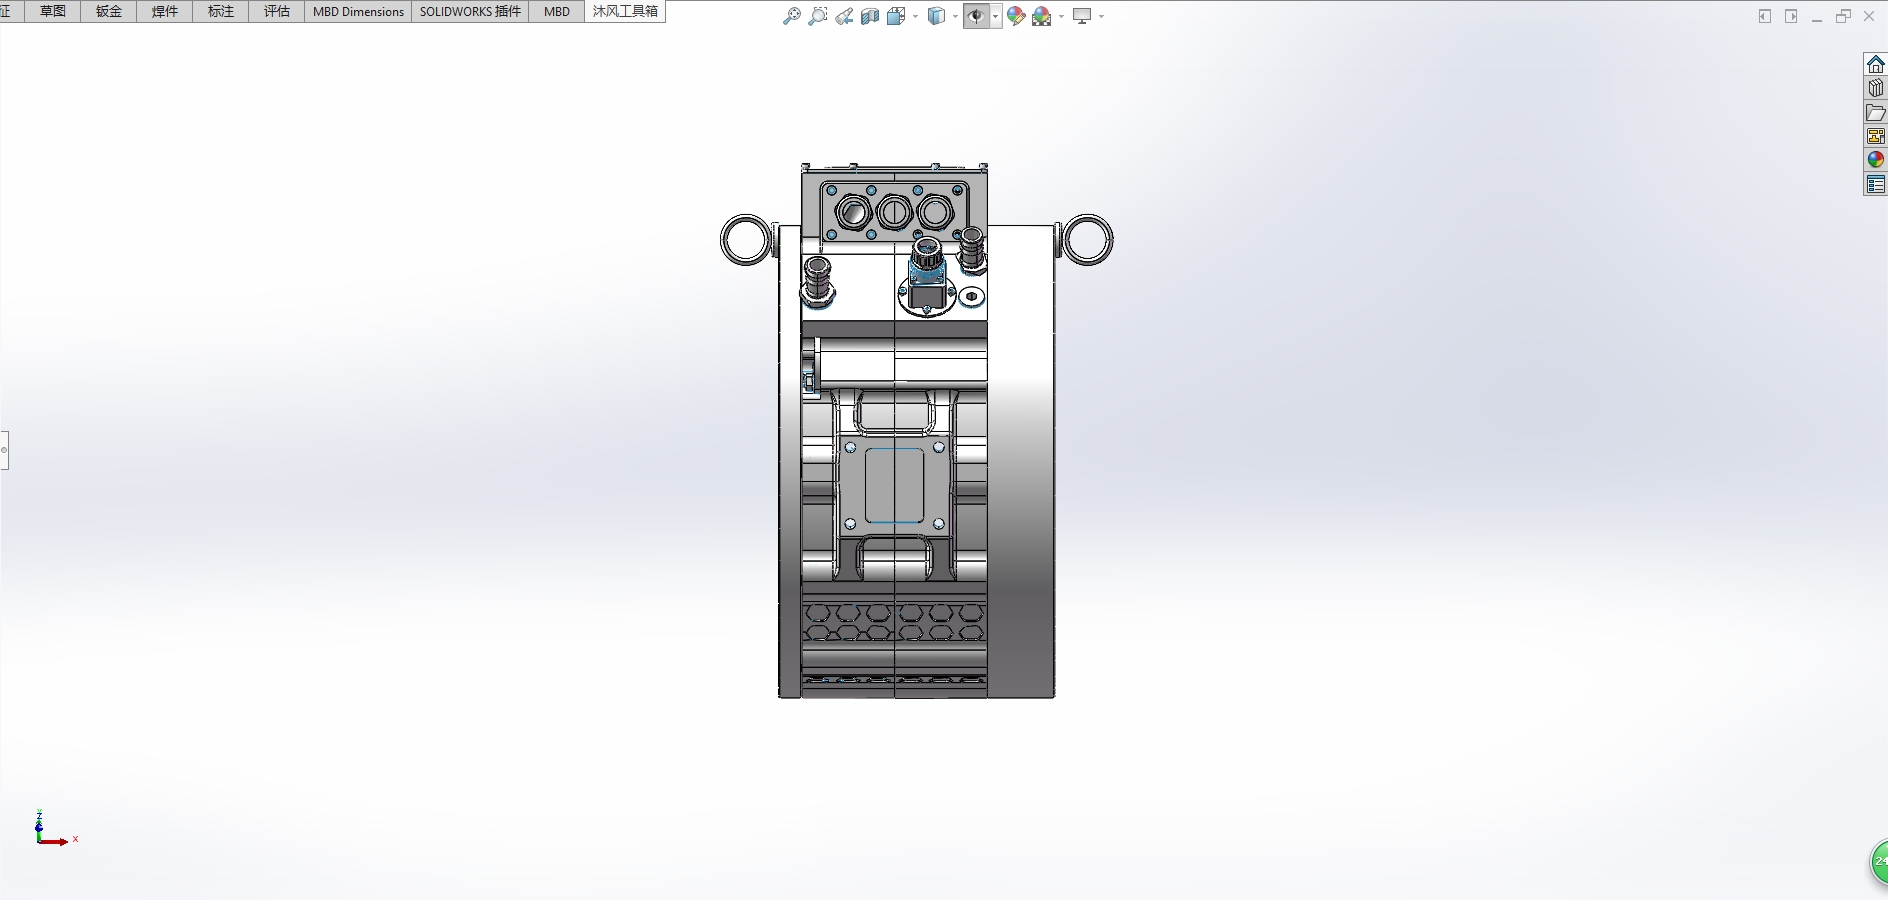Open the Custom Properties pane
Screen dimensions: 1888x900
coord(1876,184)
